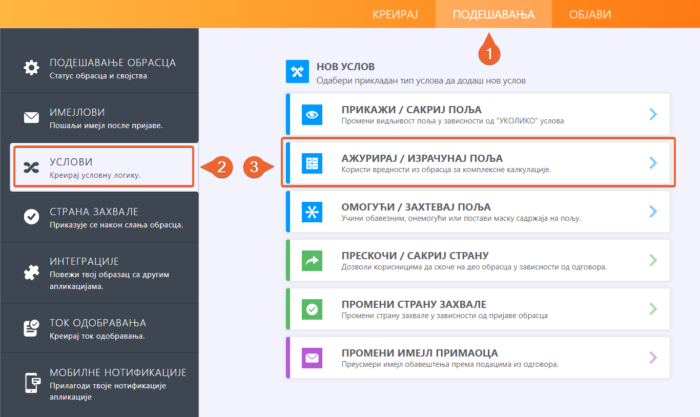Viewport: 700px width, 417px height.
Task: Click text 'Промени страну захвале у зависности од пријаве обрасца'
Action: tap(445, 316)
